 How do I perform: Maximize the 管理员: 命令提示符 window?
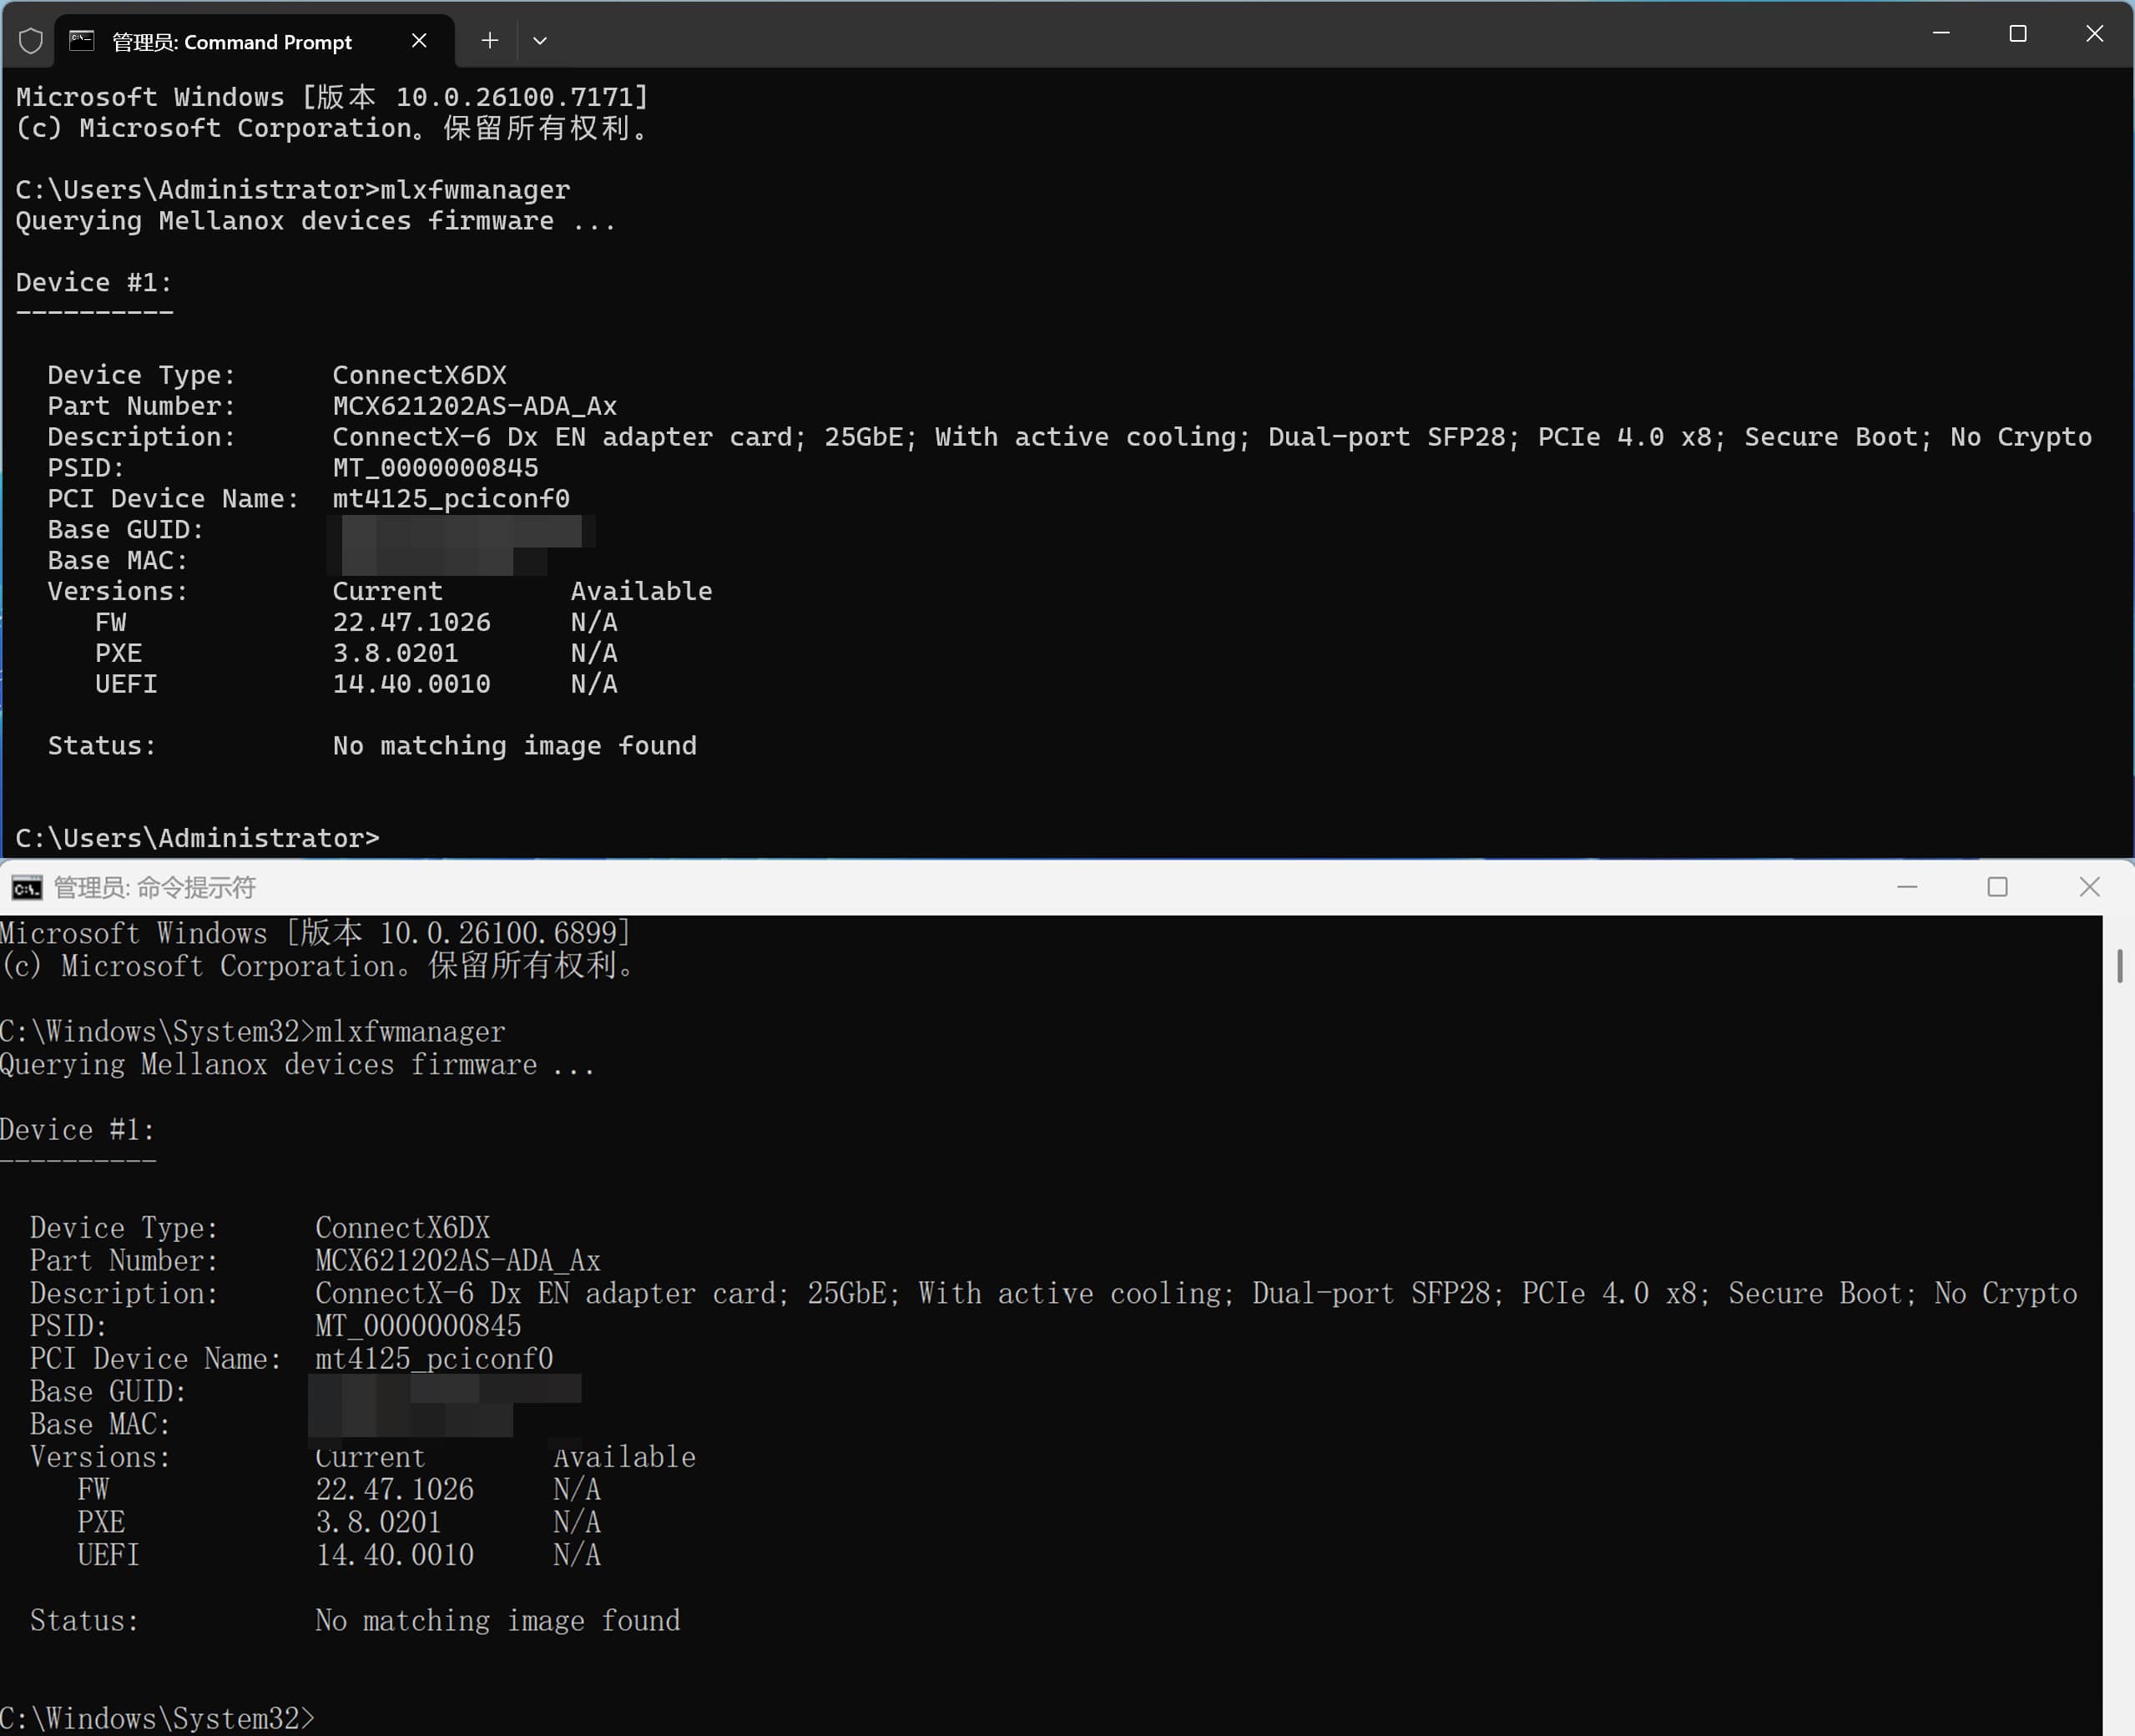1997,887
